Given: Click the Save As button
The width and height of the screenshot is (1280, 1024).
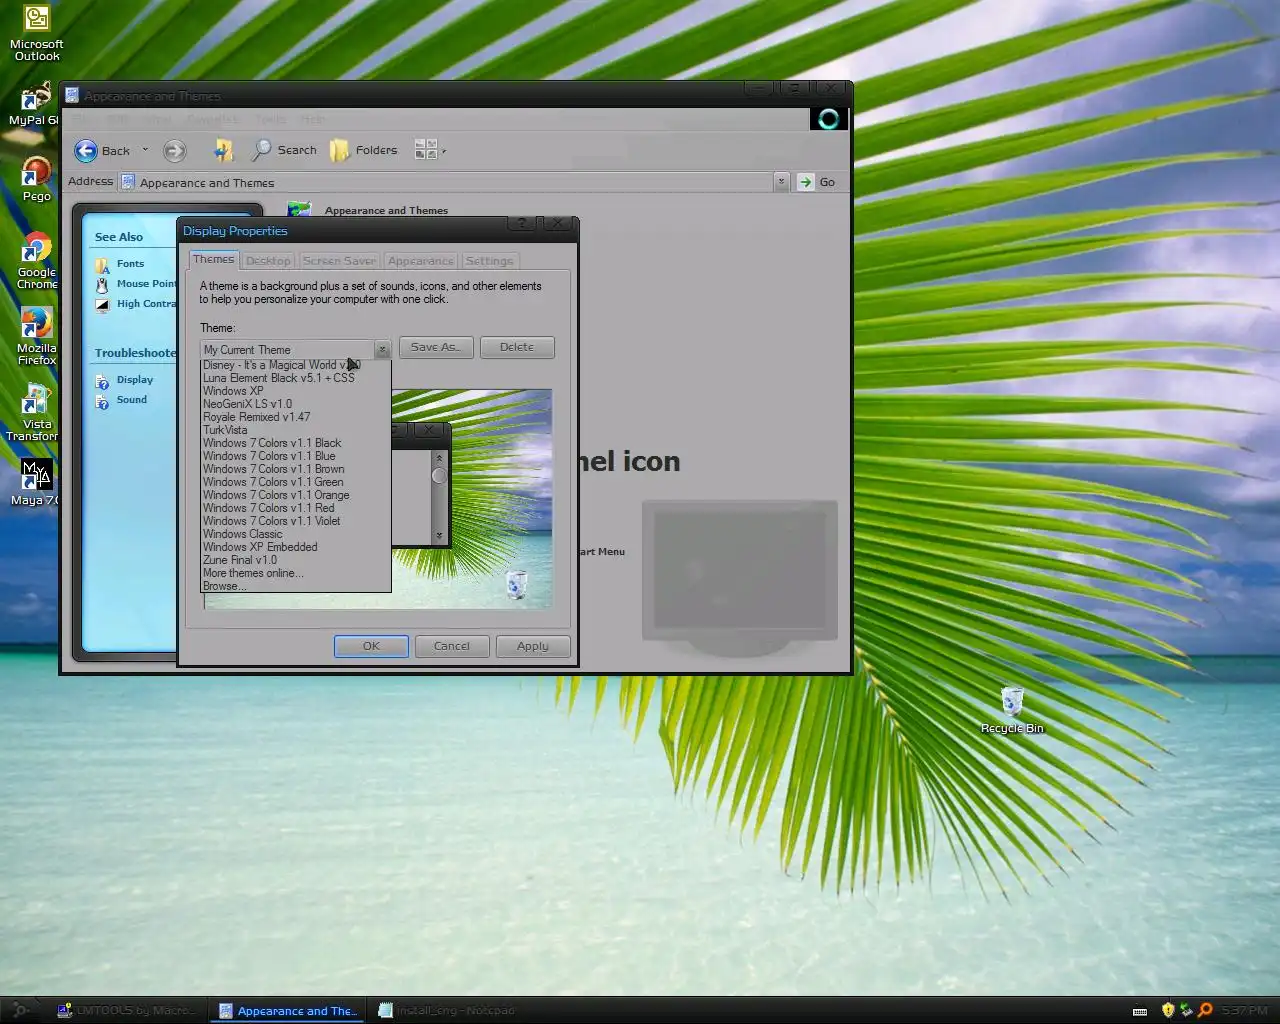Looking at the screenshot, I should pyautogui.click(x=436, y=347).
